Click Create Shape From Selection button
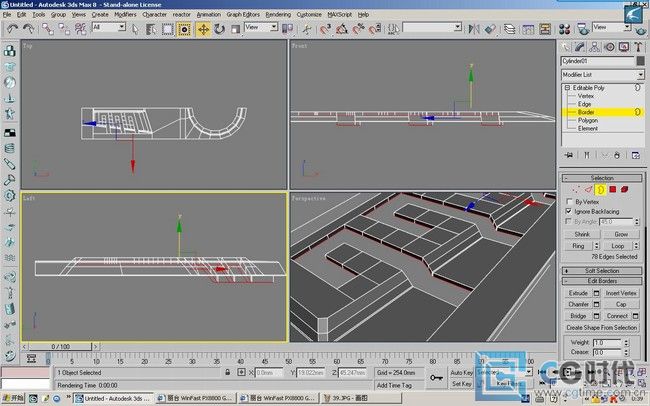Screen dimensions: 650x406 [x=601, y=328]
